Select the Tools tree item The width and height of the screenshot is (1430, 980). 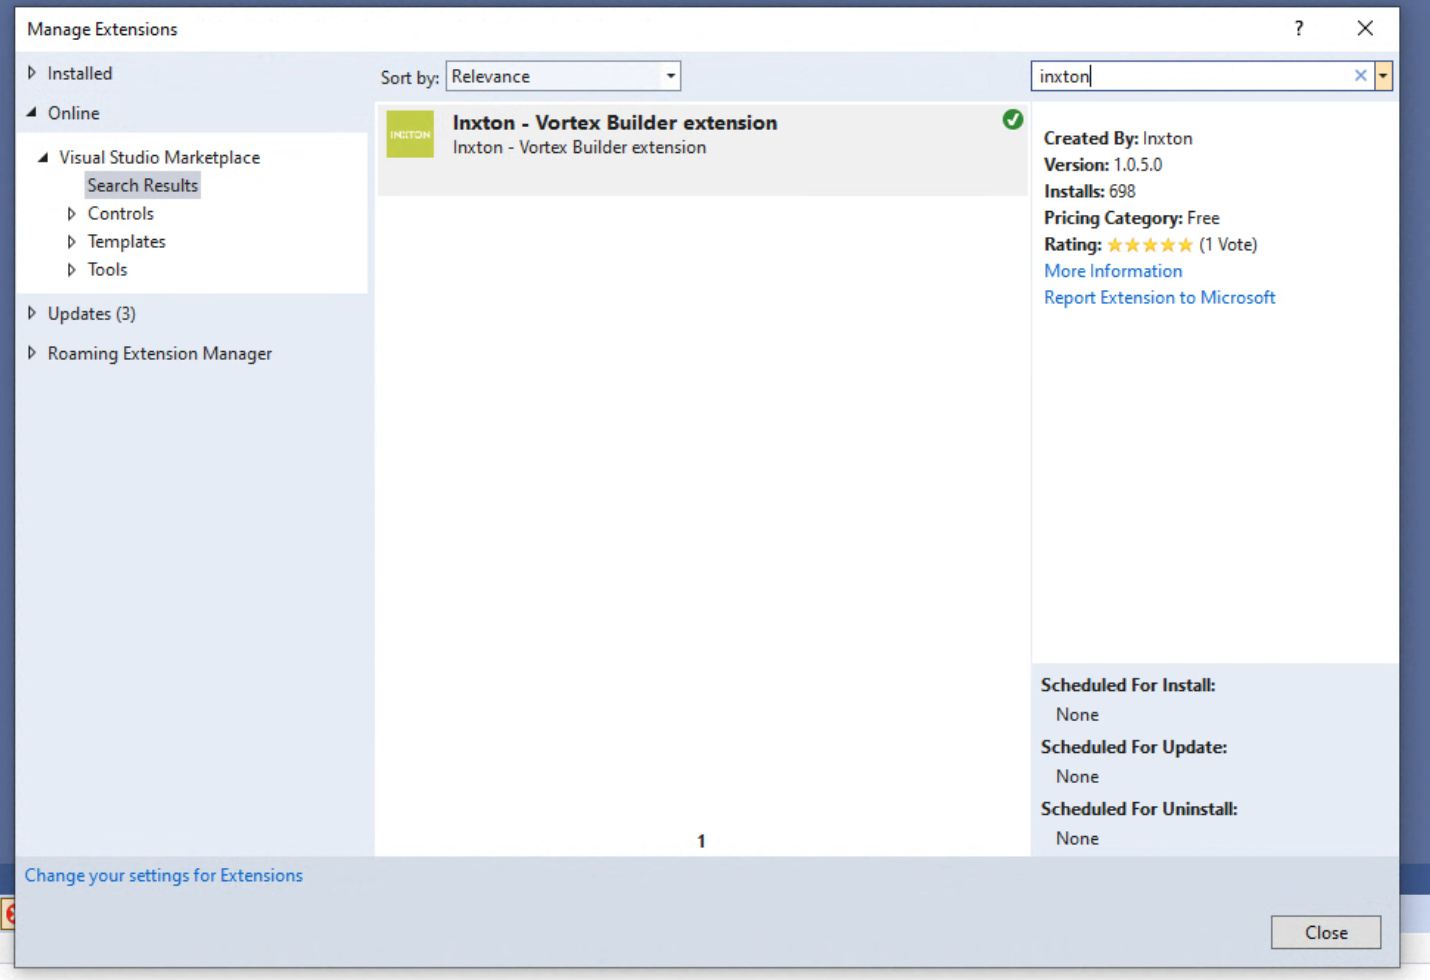click(x=107, y=269)
